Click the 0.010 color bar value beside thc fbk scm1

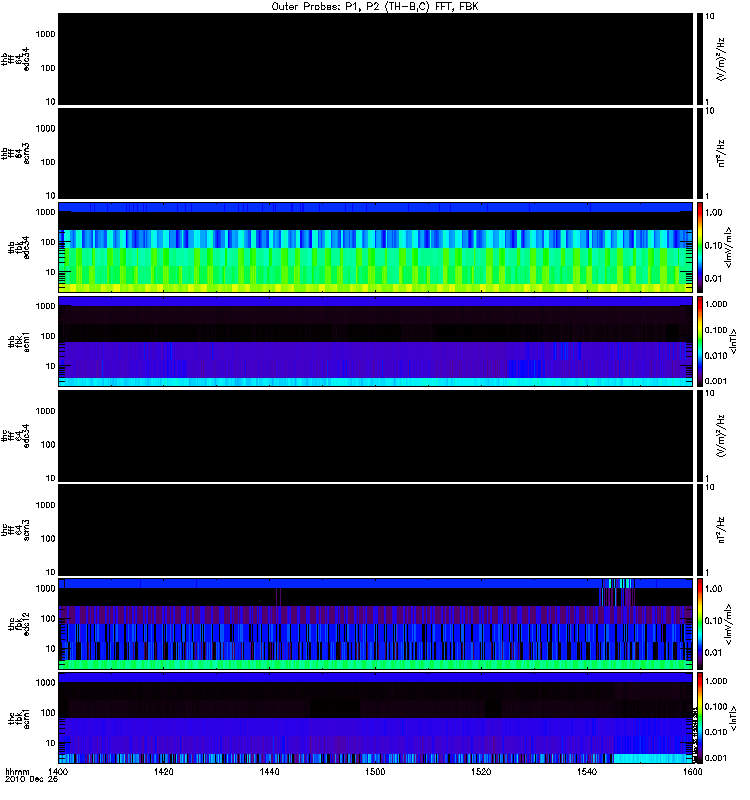716,732
